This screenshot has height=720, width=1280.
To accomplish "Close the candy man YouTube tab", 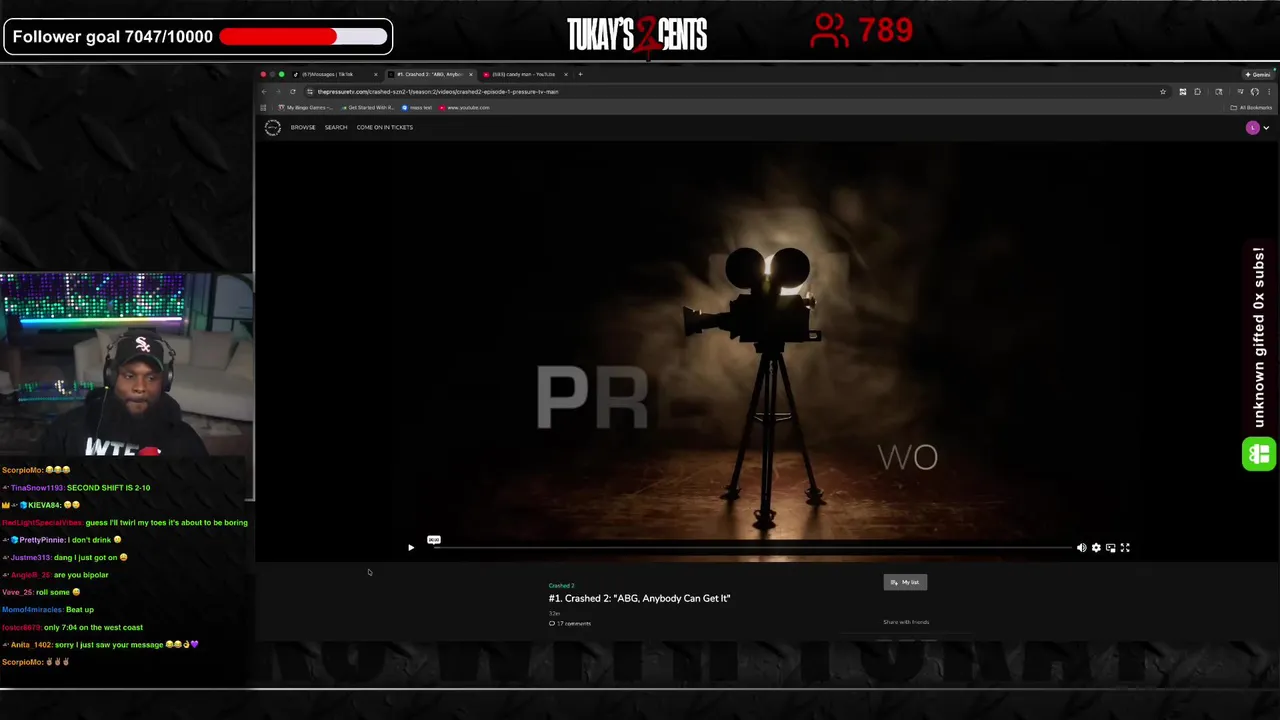I will (x=566, y=74).
